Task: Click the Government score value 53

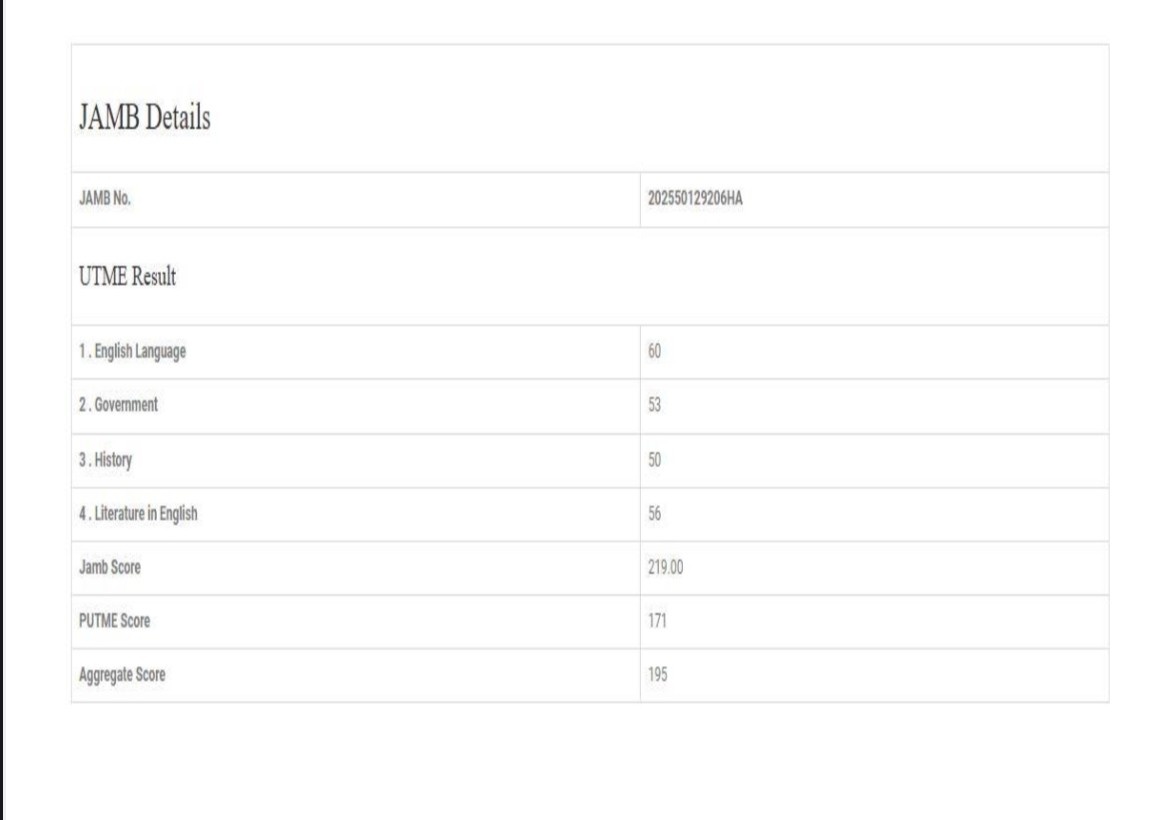Action: point(655,406)
